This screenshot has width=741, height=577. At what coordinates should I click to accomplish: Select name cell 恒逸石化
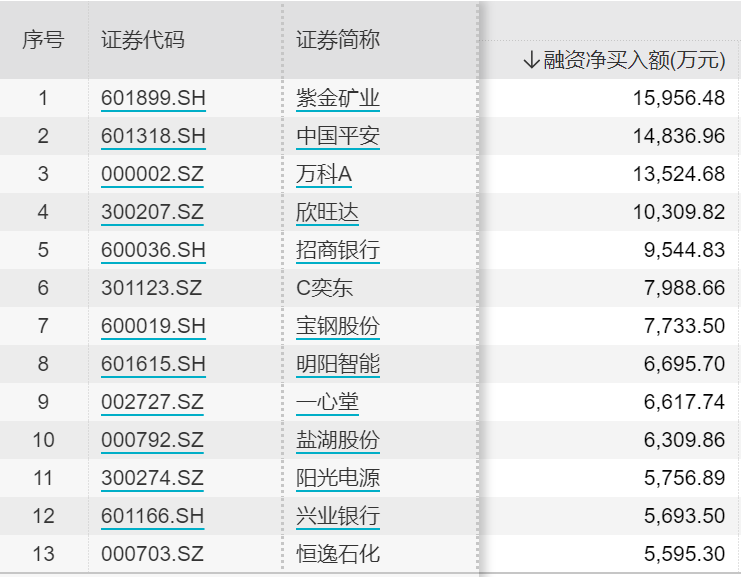pyautogui.click(x=338, y=554)
